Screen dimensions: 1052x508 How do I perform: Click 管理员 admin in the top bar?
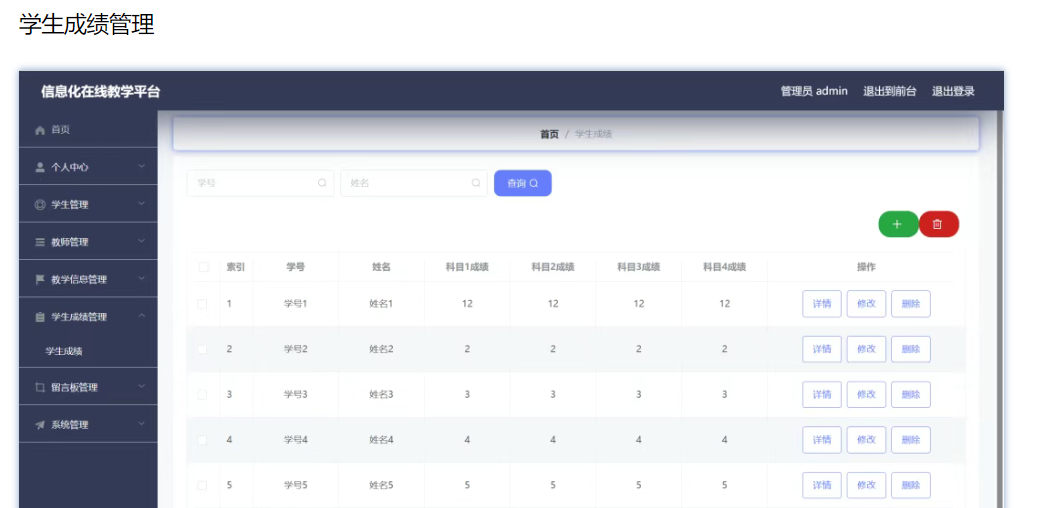pos(814,91)
